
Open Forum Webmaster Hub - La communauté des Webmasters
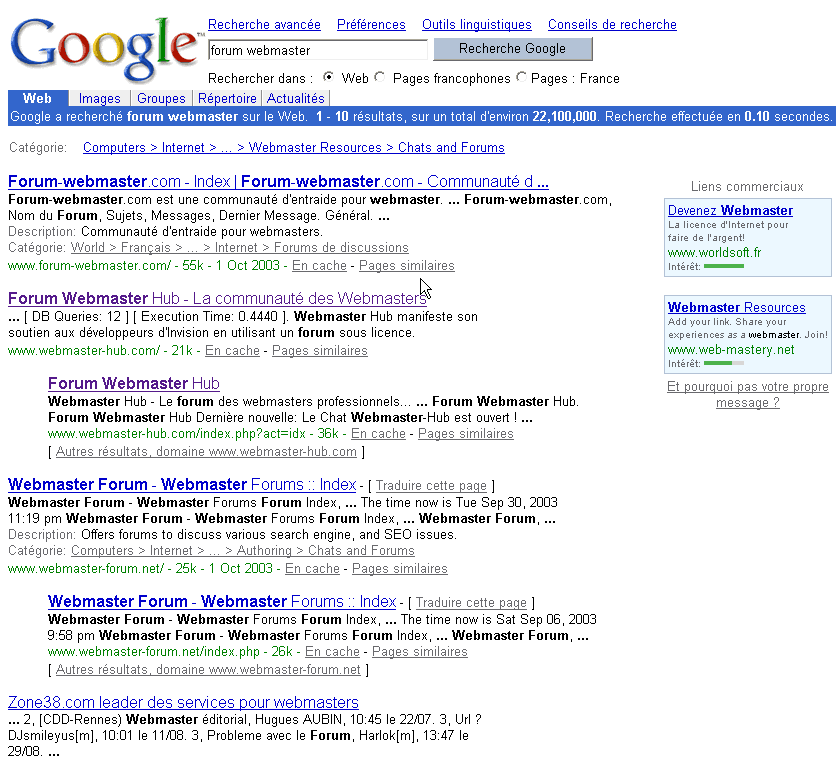217,298
